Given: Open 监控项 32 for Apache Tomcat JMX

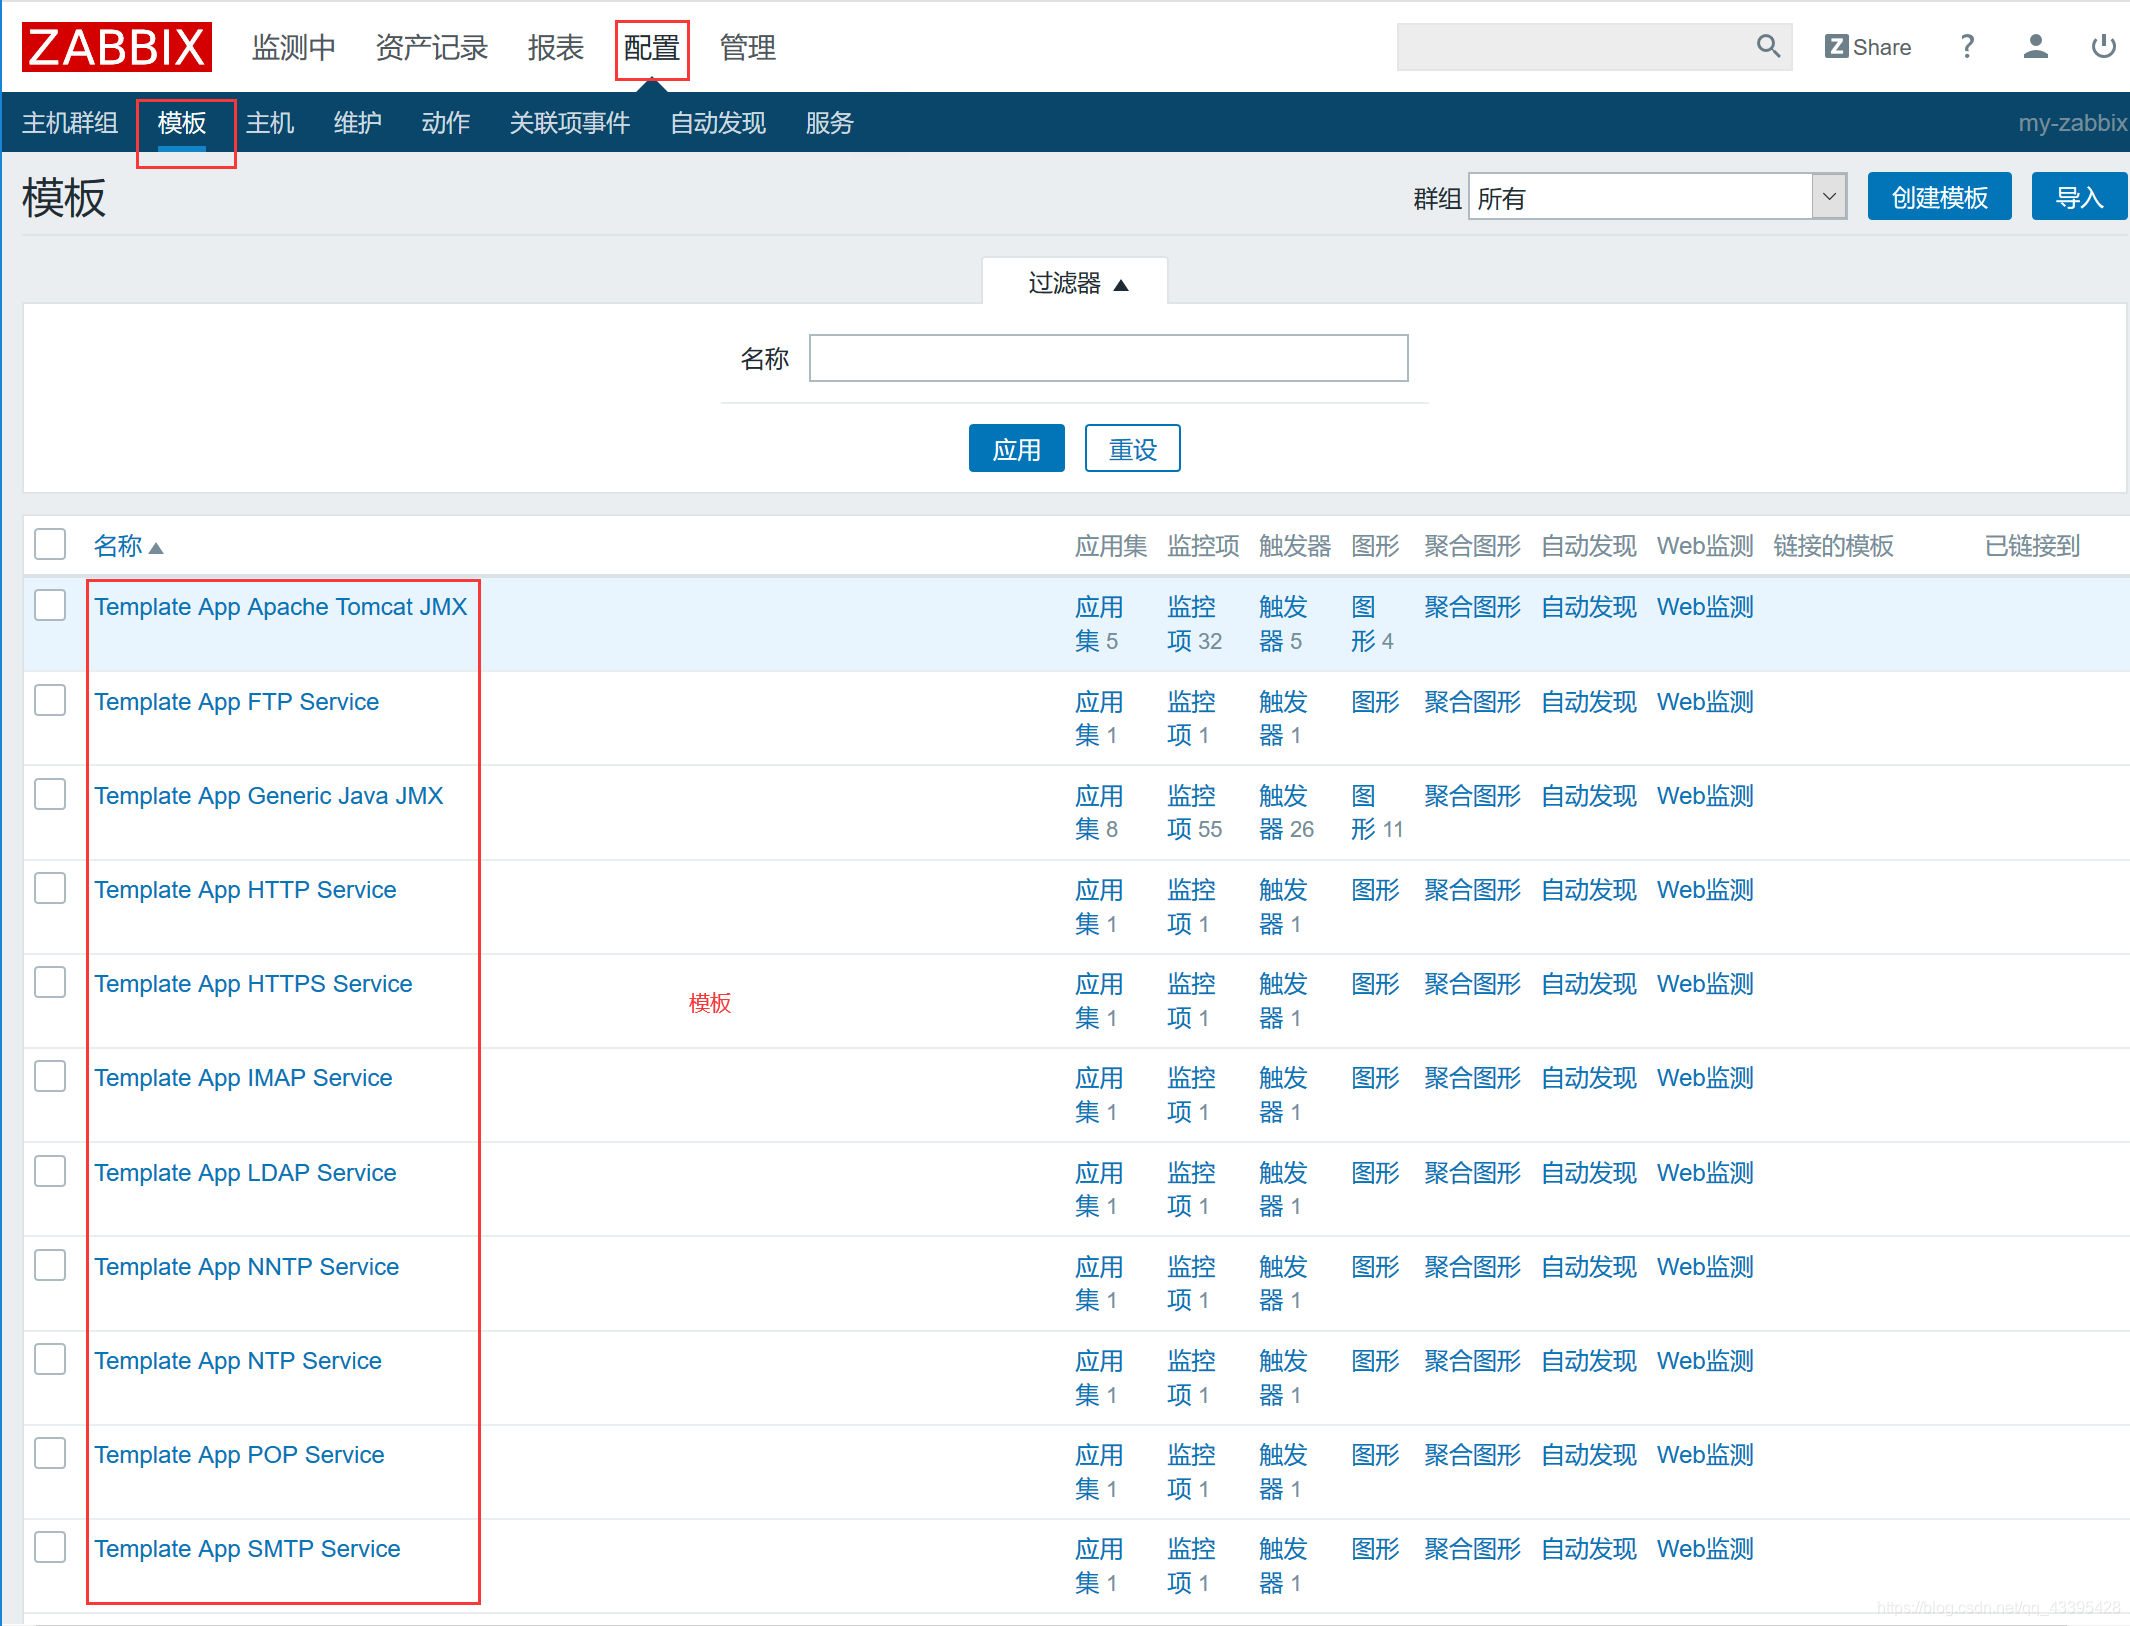Looking at the screenshot, I should pyautogui.click(x=1195, y=624).
